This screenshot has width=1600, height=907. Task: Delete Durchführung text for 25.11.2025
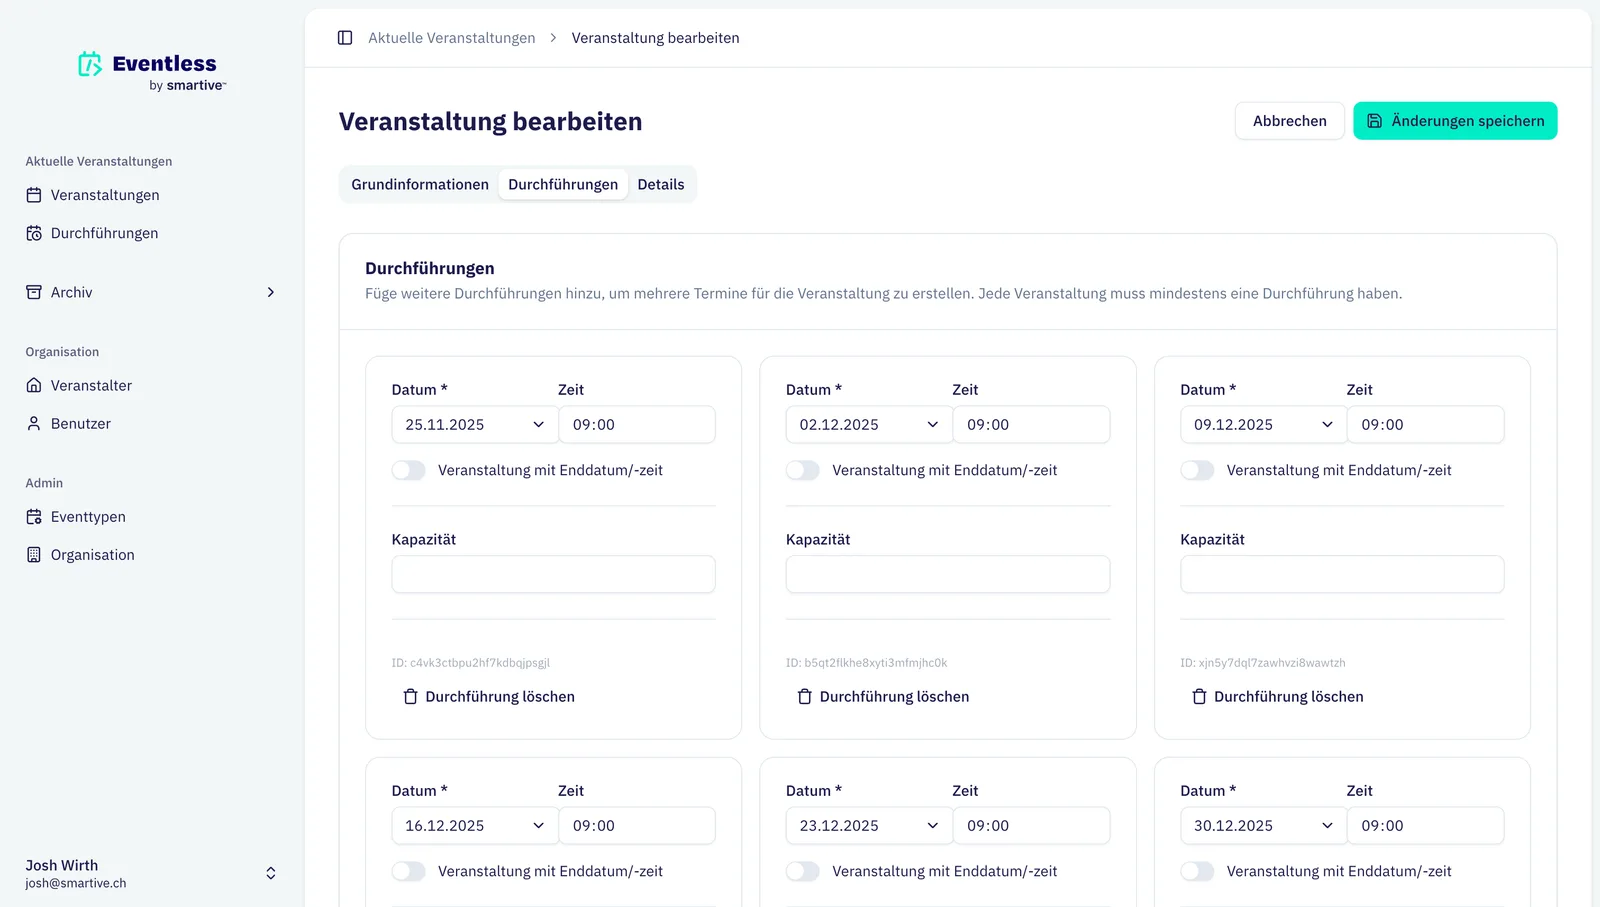pyautogui.click(x=500, y=697)
